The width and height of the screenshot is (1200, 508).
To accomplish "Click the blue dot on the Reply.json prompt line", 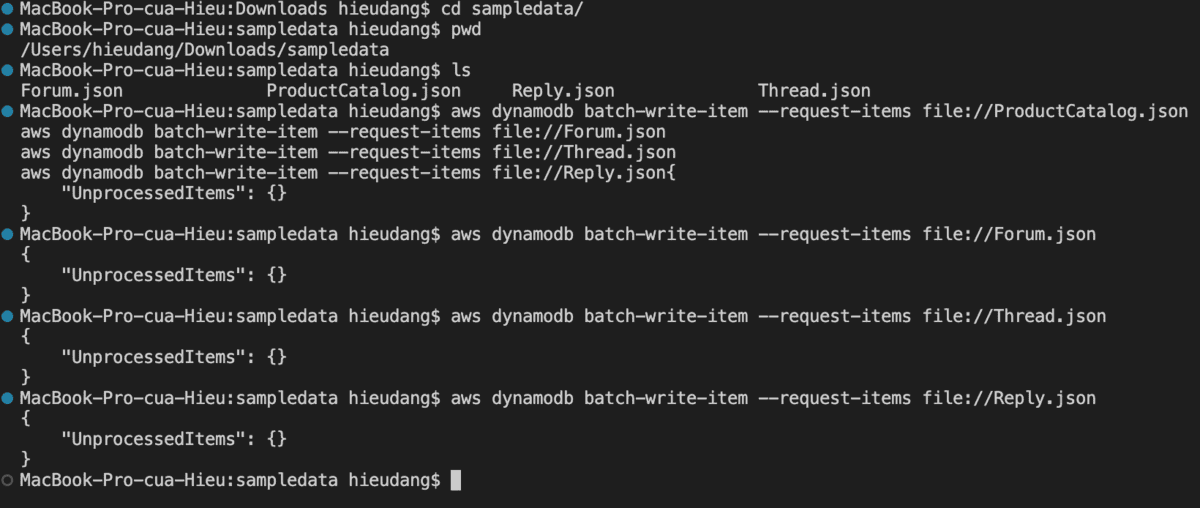I will [8, 398].
